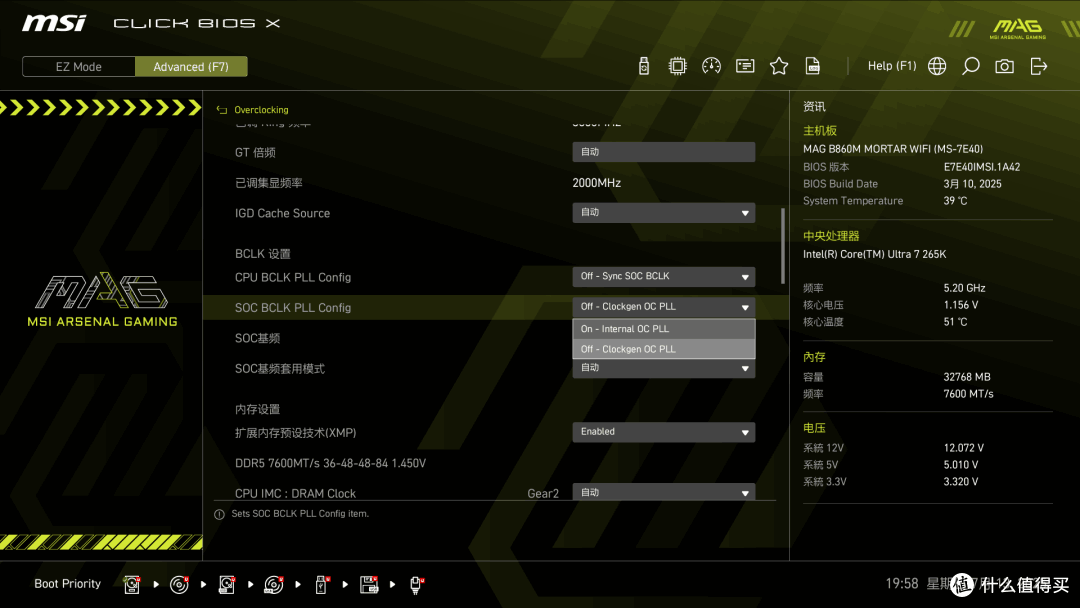
Task: Open the log file document icon
Action: click(x=813, y=66)
